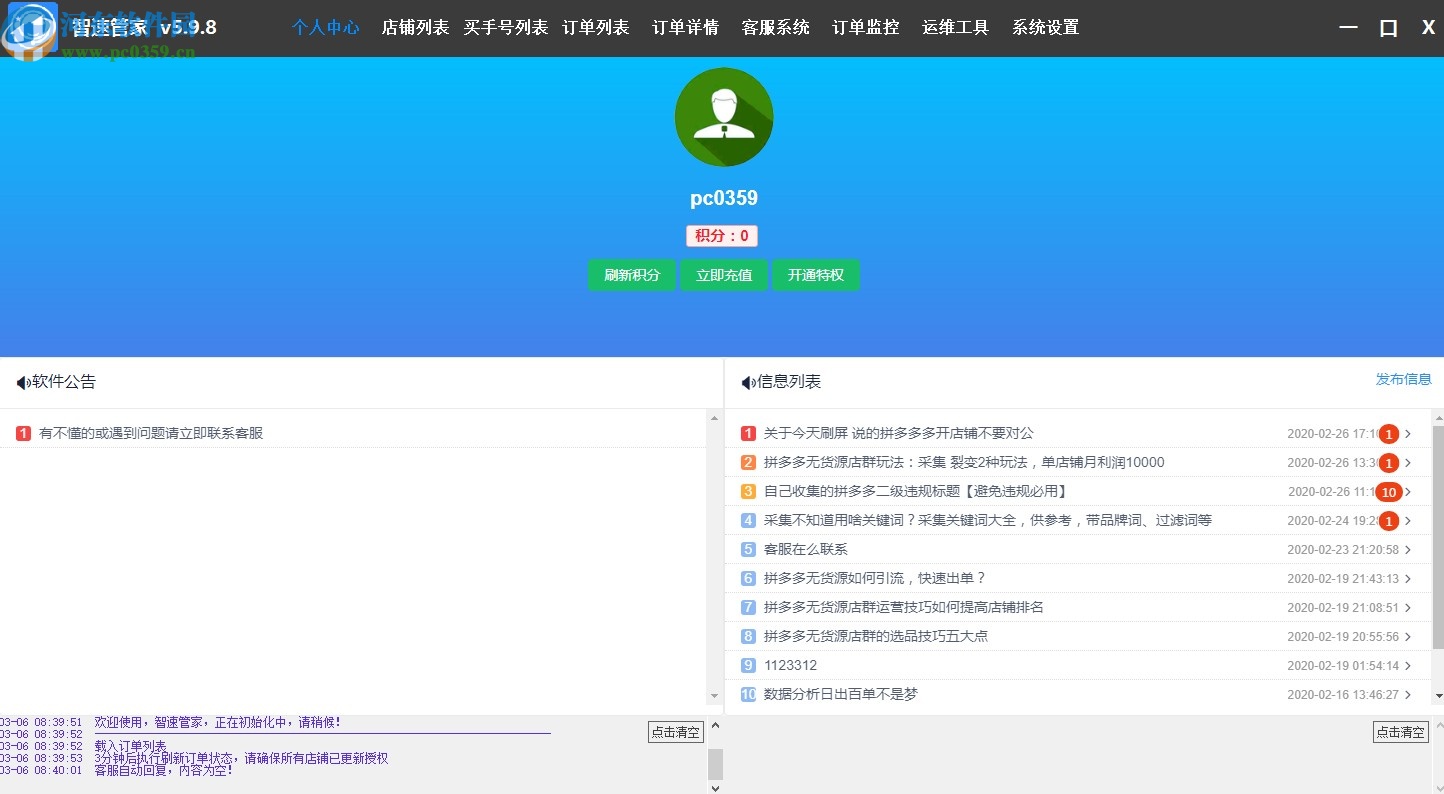The image size is (1444, 794).
Task: Switch to 订单监控 menu item
Action: coord(865,28)
